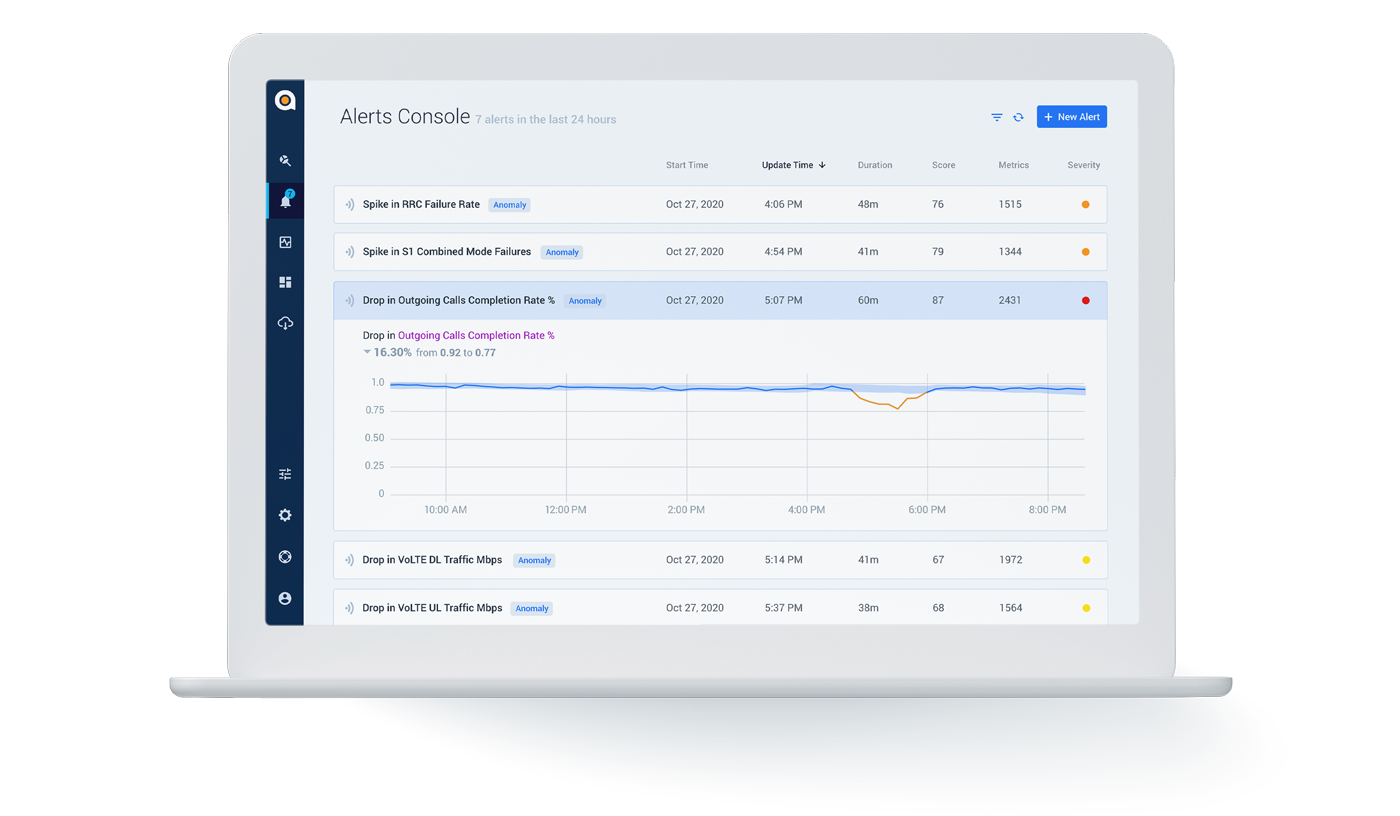The height and width of the screenshot is (816, 1400).
Task: Click red severity dot of Outgoing Calls alert
Action: (1086, 300)
